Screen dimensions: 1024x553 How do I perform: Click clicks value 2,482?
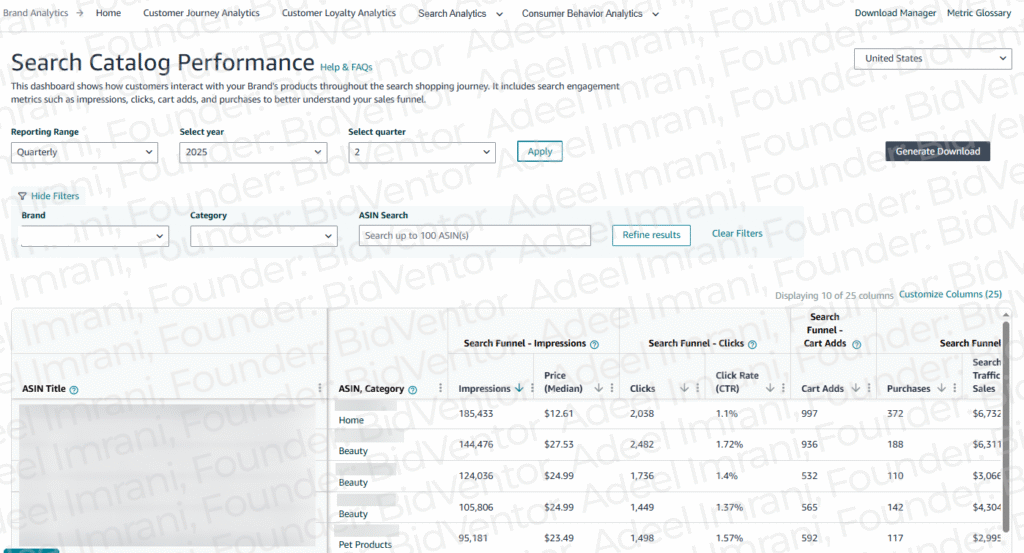(x=642, y=445)
